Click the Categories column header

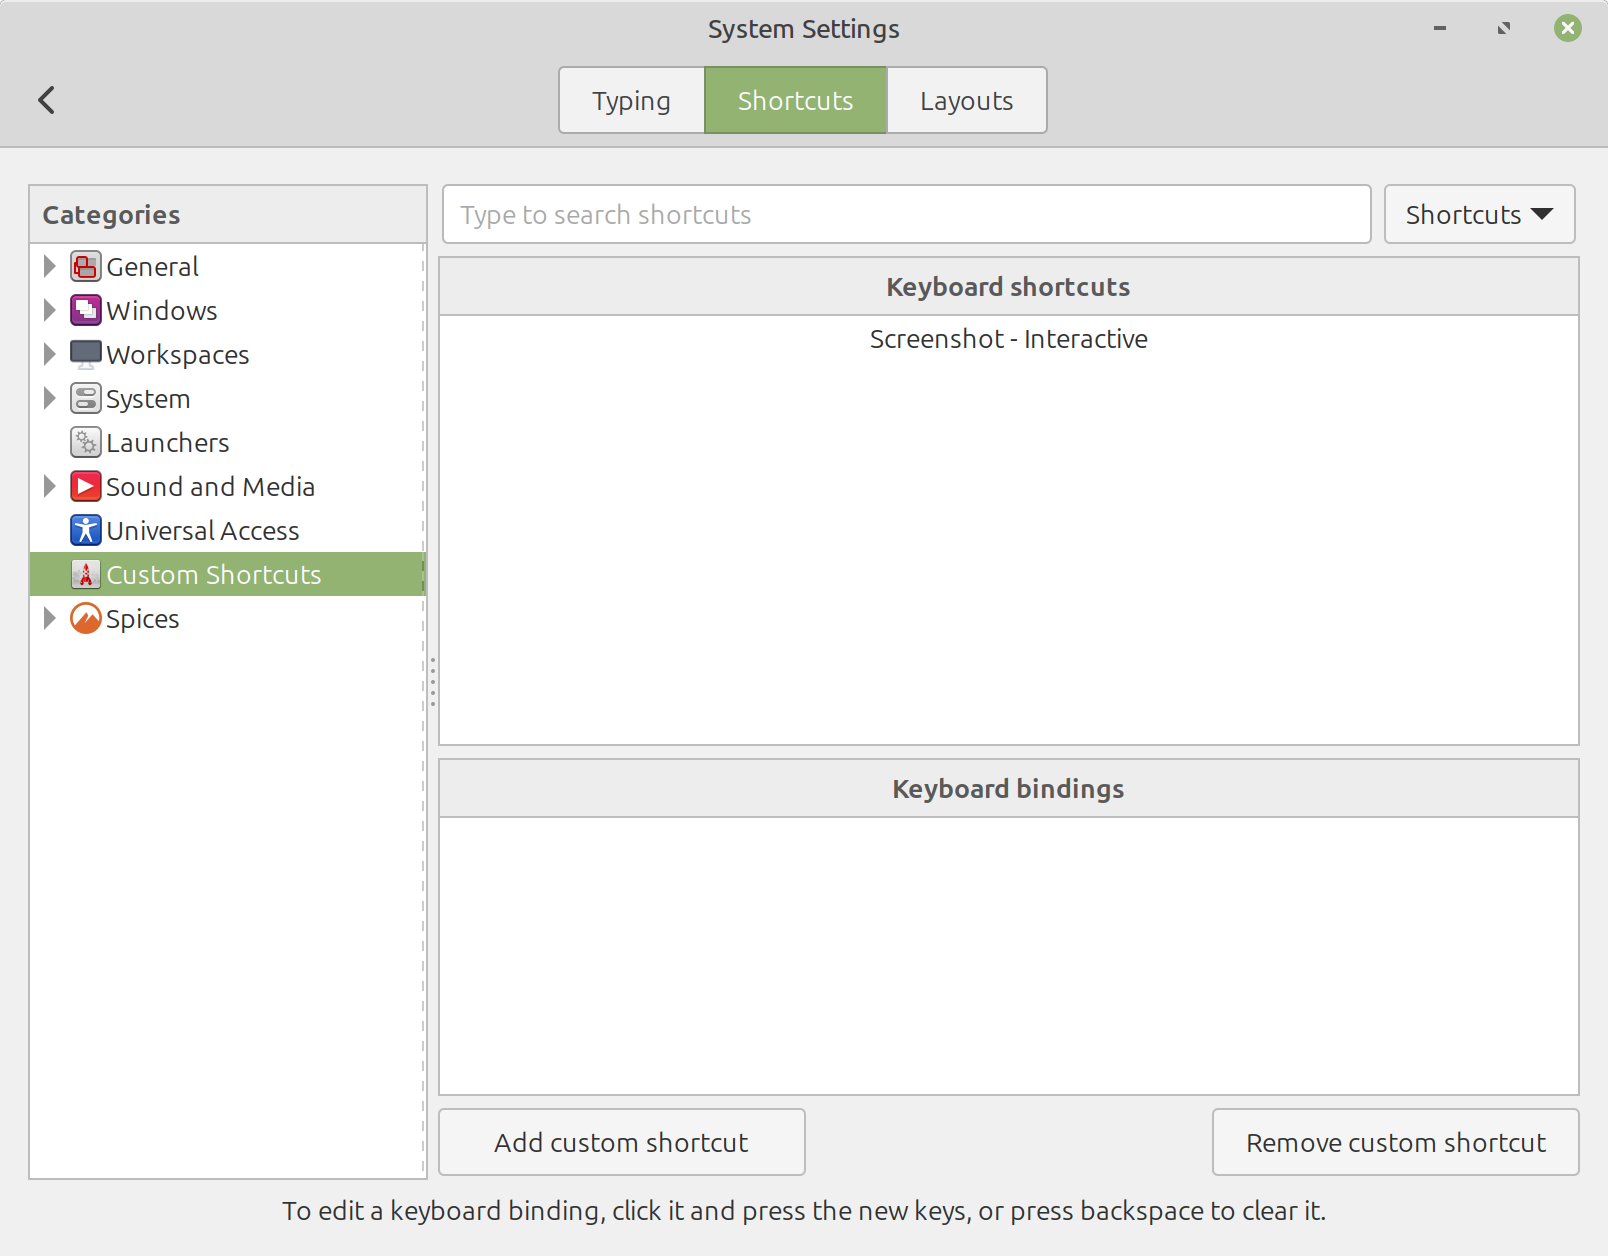228,214
